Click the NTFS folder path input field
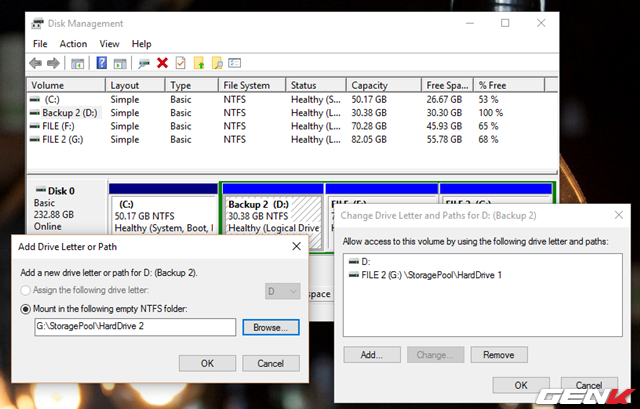Image resolution: width=640 pixels, height=409 pixels. 135,327
